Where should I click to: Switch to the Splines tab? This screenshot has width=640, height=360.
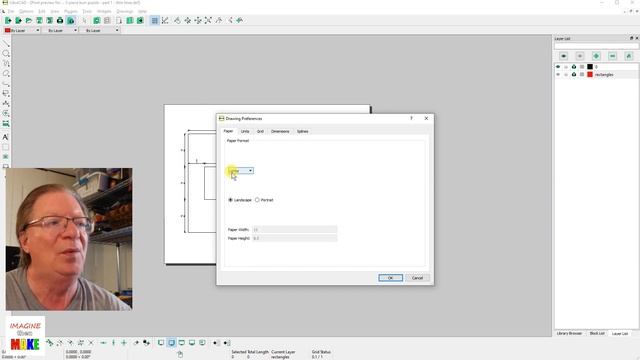[x=302, y=131]
